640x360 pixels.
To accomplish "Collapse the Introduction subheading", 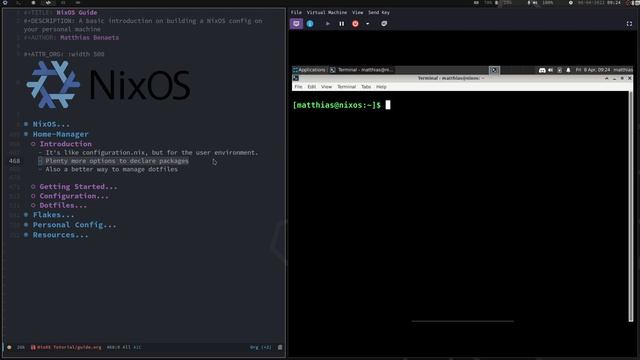I will coord(65,144).
